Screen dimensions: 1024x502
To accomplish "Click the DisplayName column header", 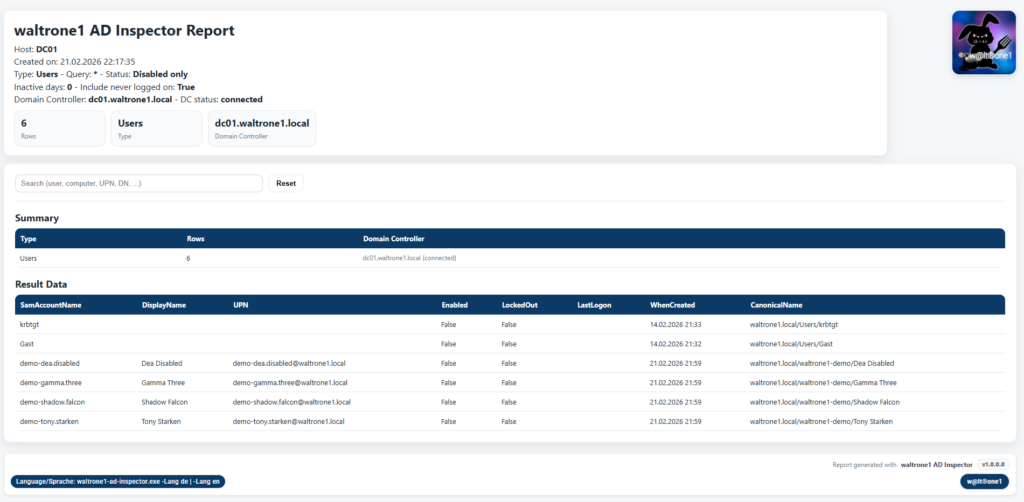I will pos(164,305).
